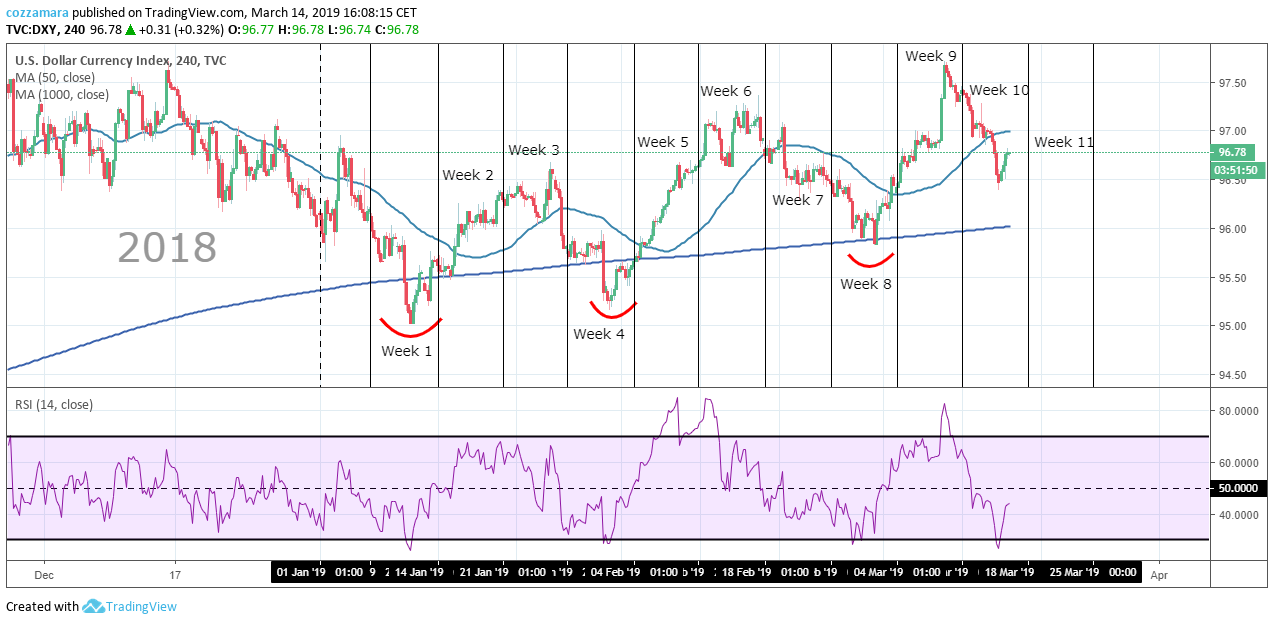Click the Week 8 label
This screenshot has width=1274, height=624.
point(866,284)
